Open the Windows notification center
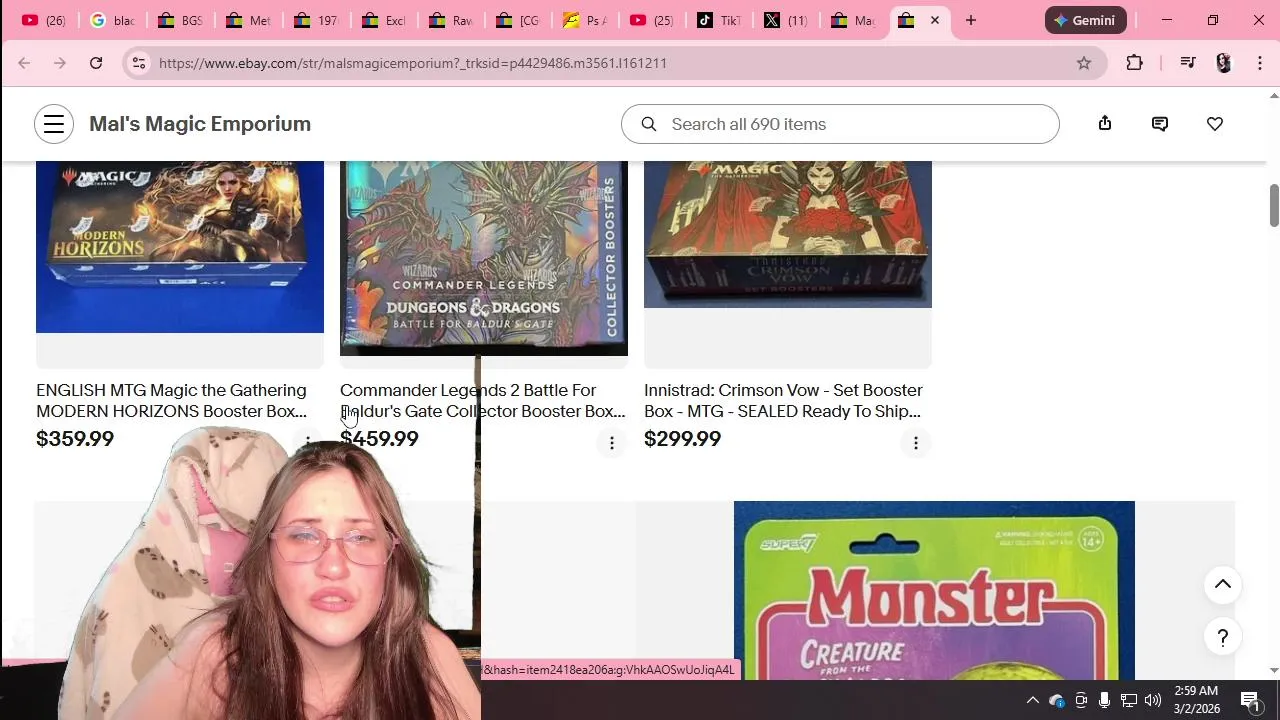Image resolution: width=1280 pixels, height=720 pixels. [1250, 700]
